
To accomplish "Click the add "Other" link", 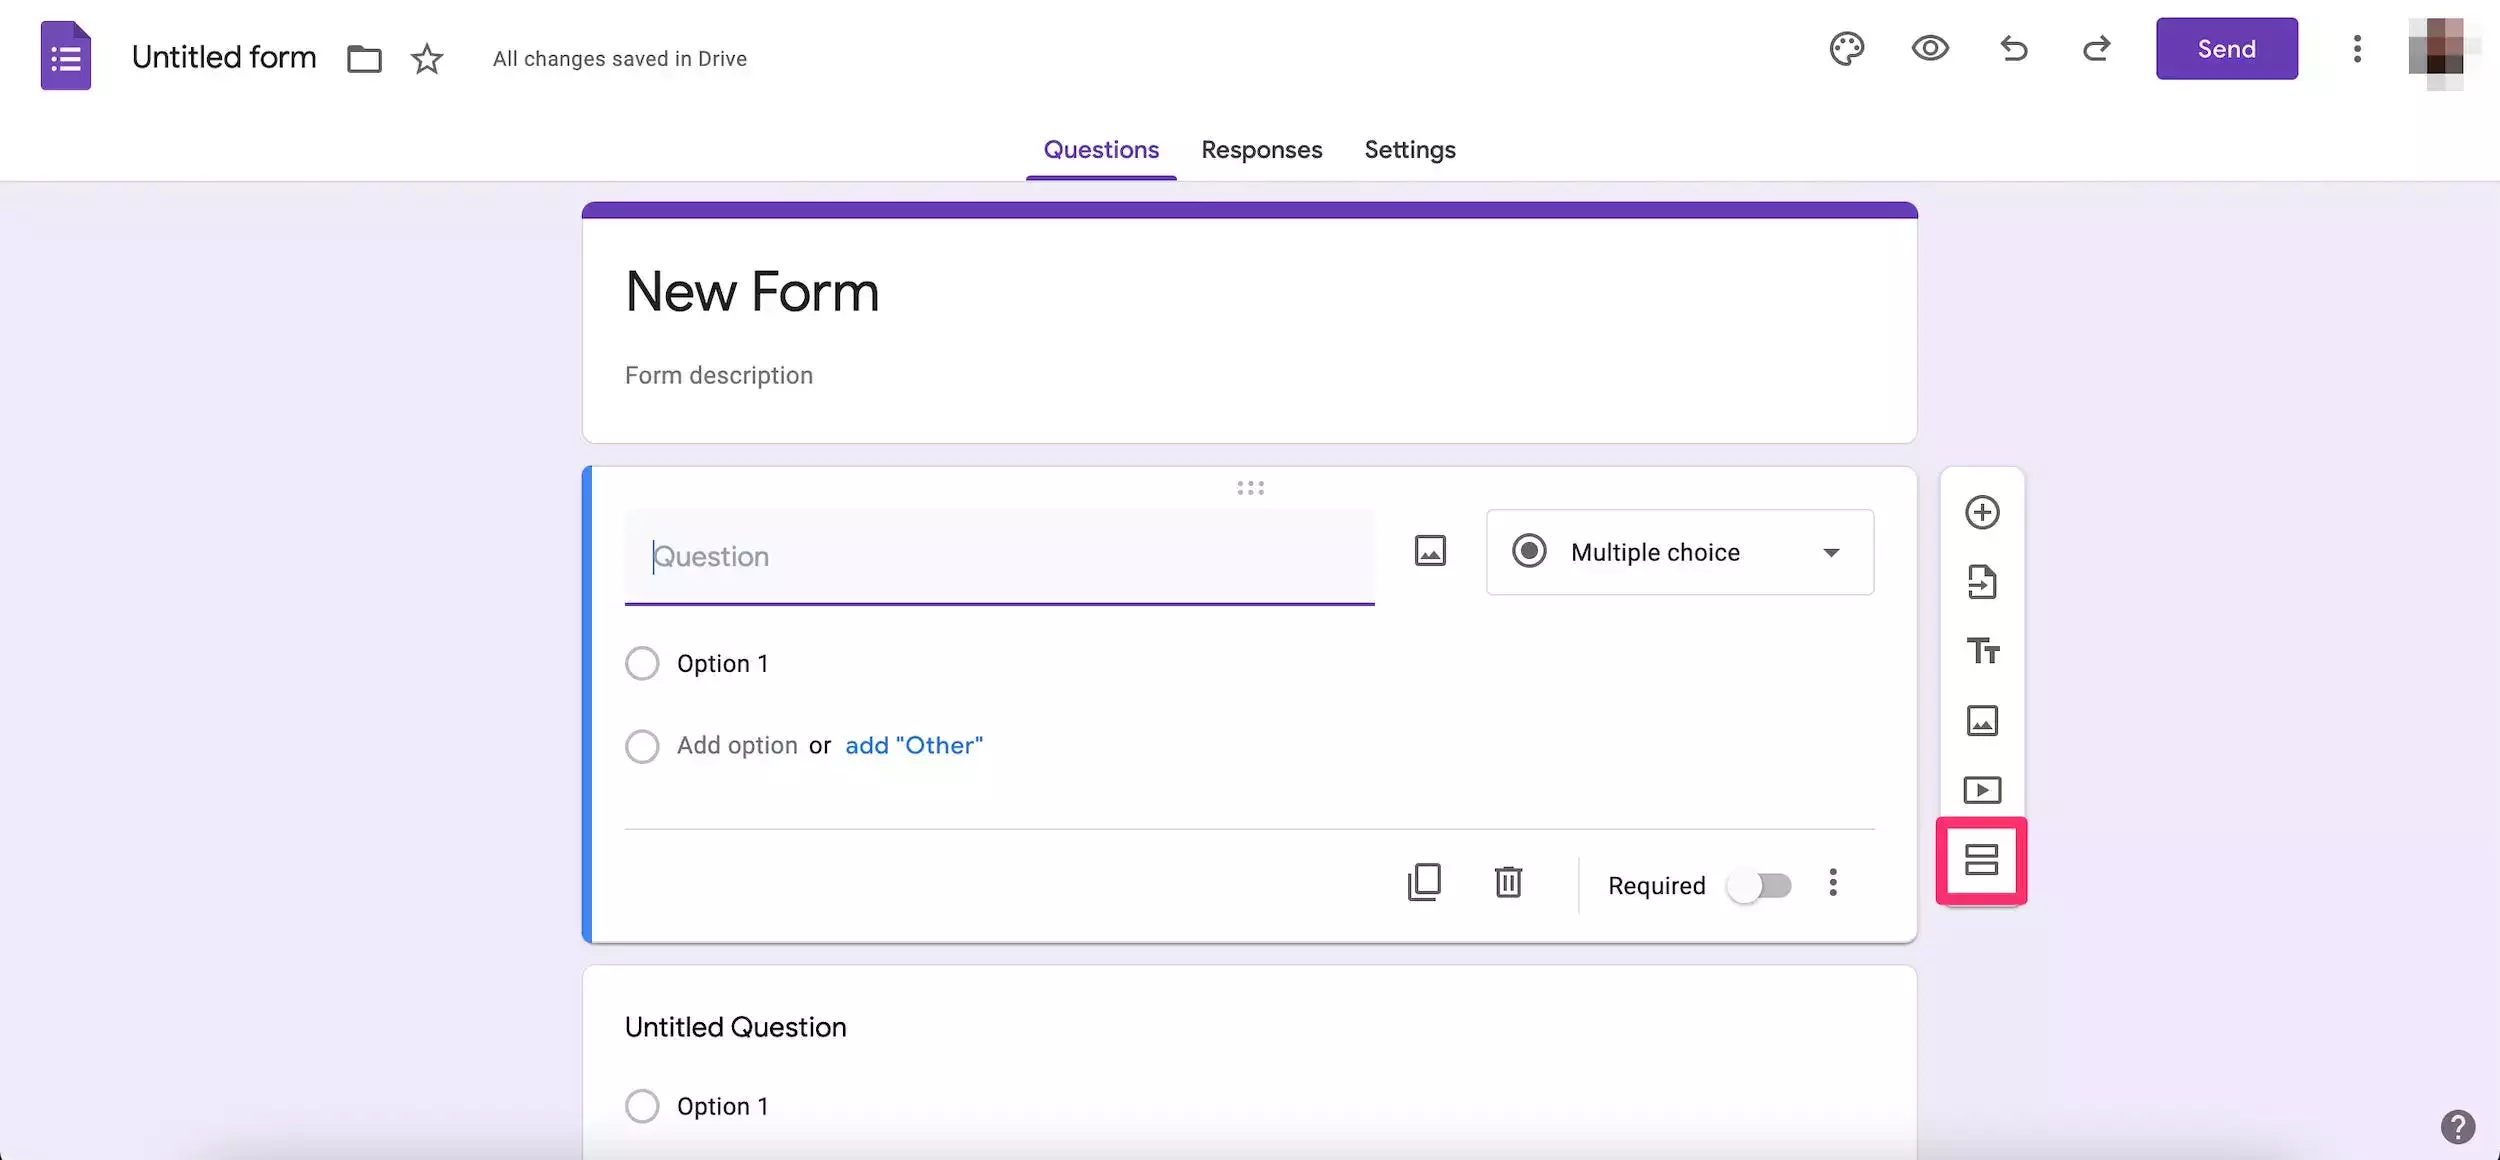I will [x=914, y=746].
